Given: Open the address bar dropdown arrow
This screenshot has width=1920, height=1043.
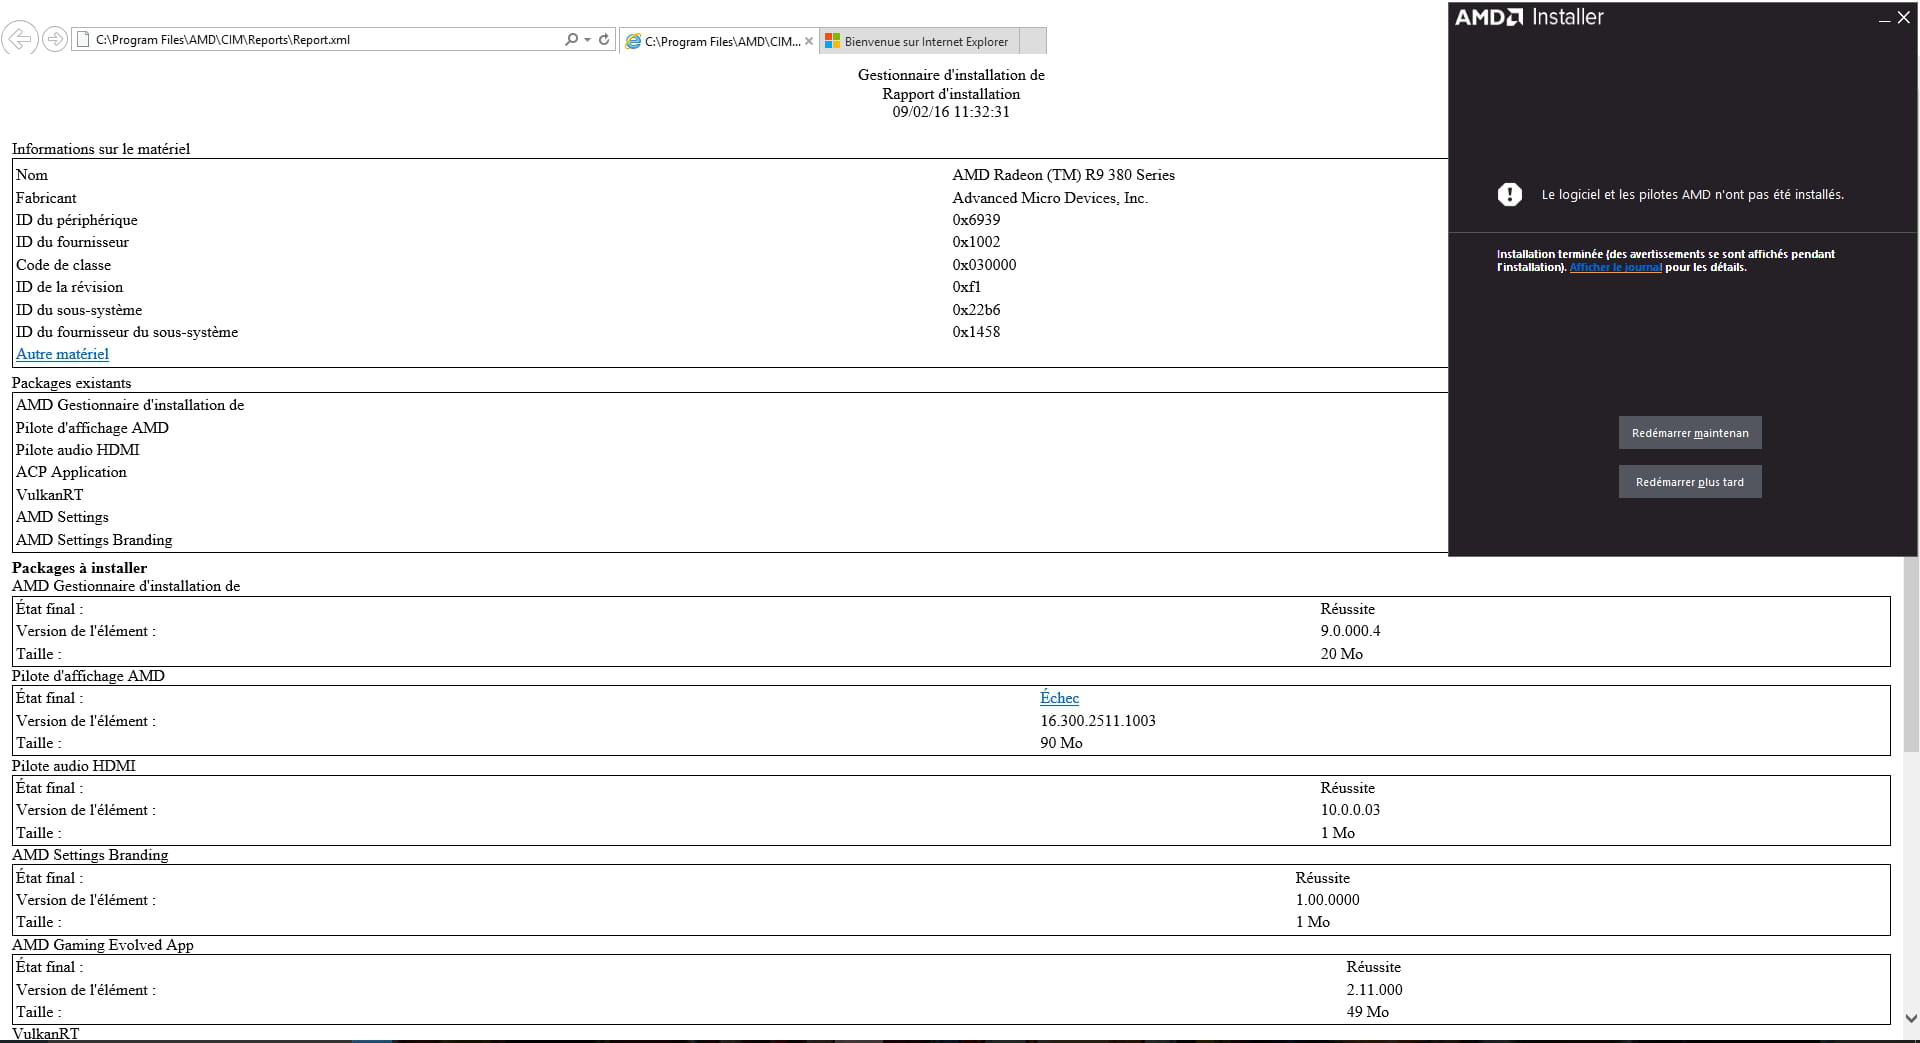Looking at the screenshot, I should [587, 40].
